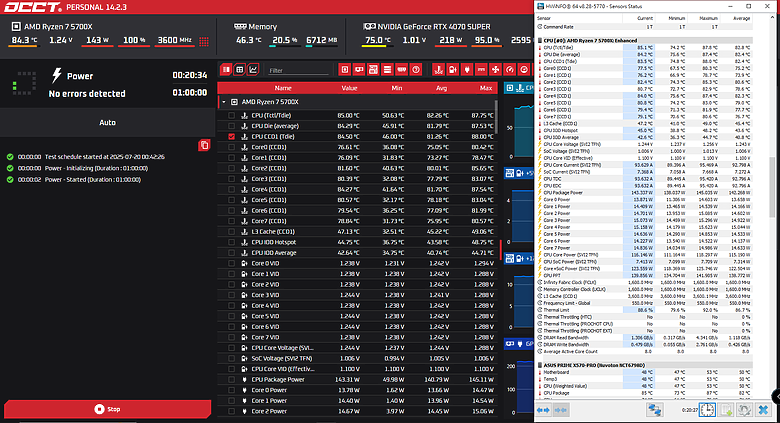Screen dimensions: 780x423
Task: Check the Core 0 VID checkbox
Action: 231,263
